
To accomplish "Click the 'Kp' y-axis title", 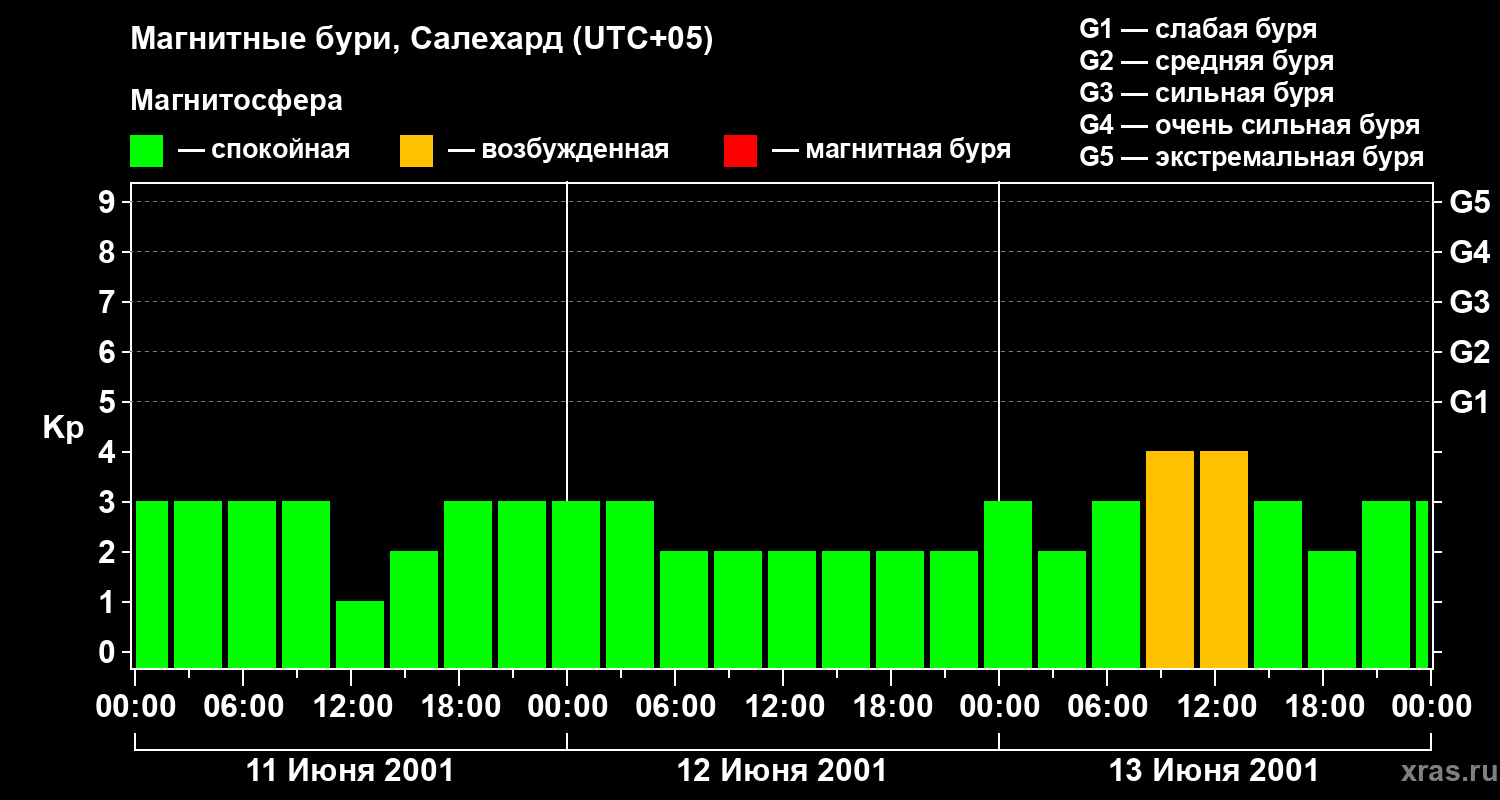I will [x=63, y=428].
